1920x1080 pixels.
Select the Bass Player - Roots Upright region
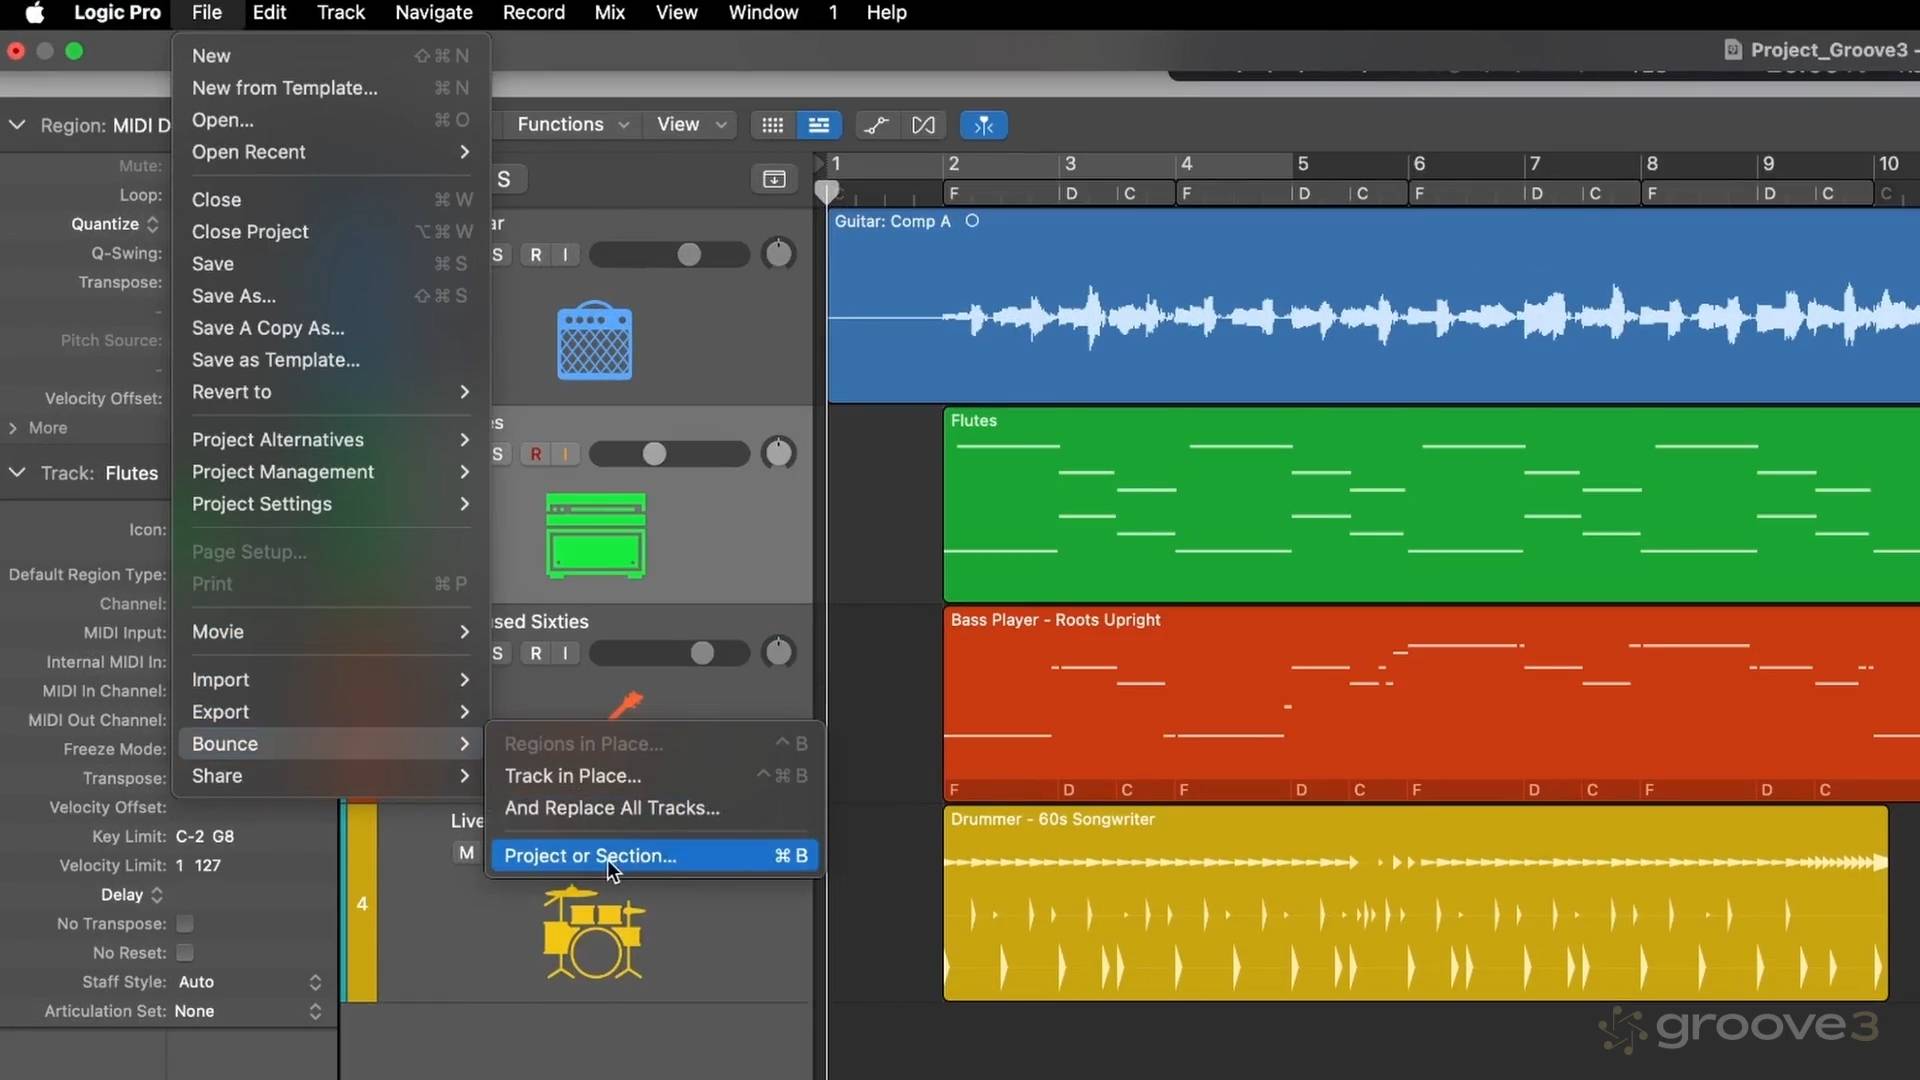[1432, 703]
